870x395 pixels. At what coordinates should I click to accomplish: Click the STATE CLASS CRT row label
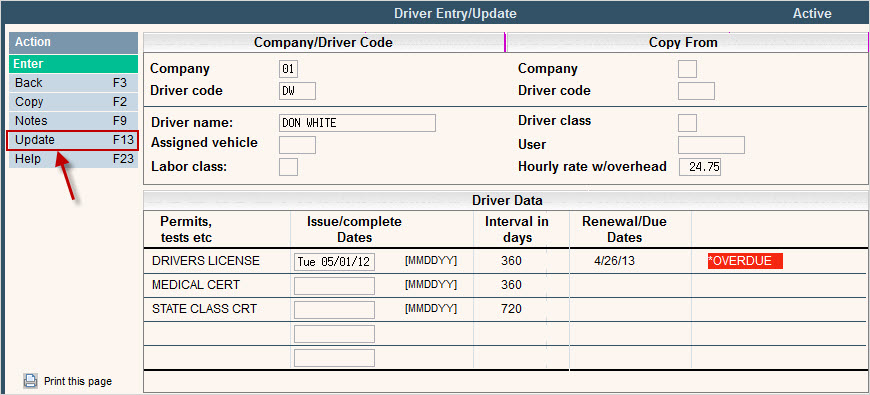pyautogui.click(x=204, y=308)
